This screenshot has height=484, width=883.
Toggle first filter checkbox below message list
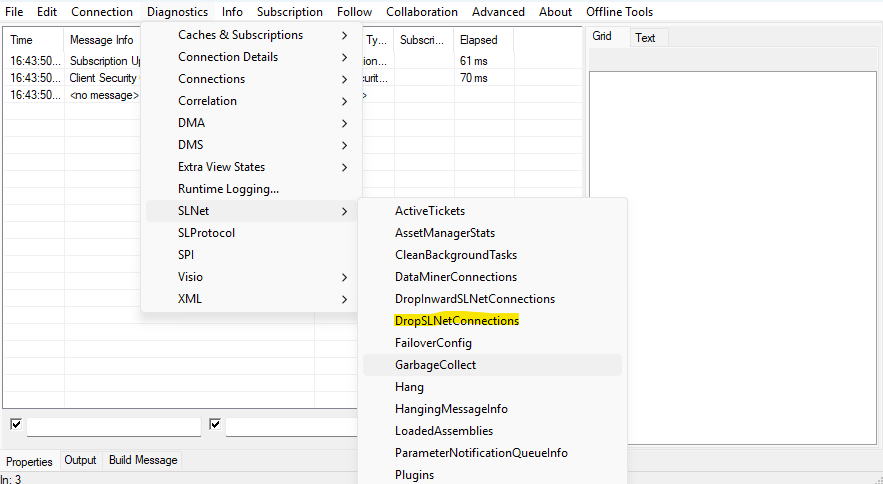16,424
